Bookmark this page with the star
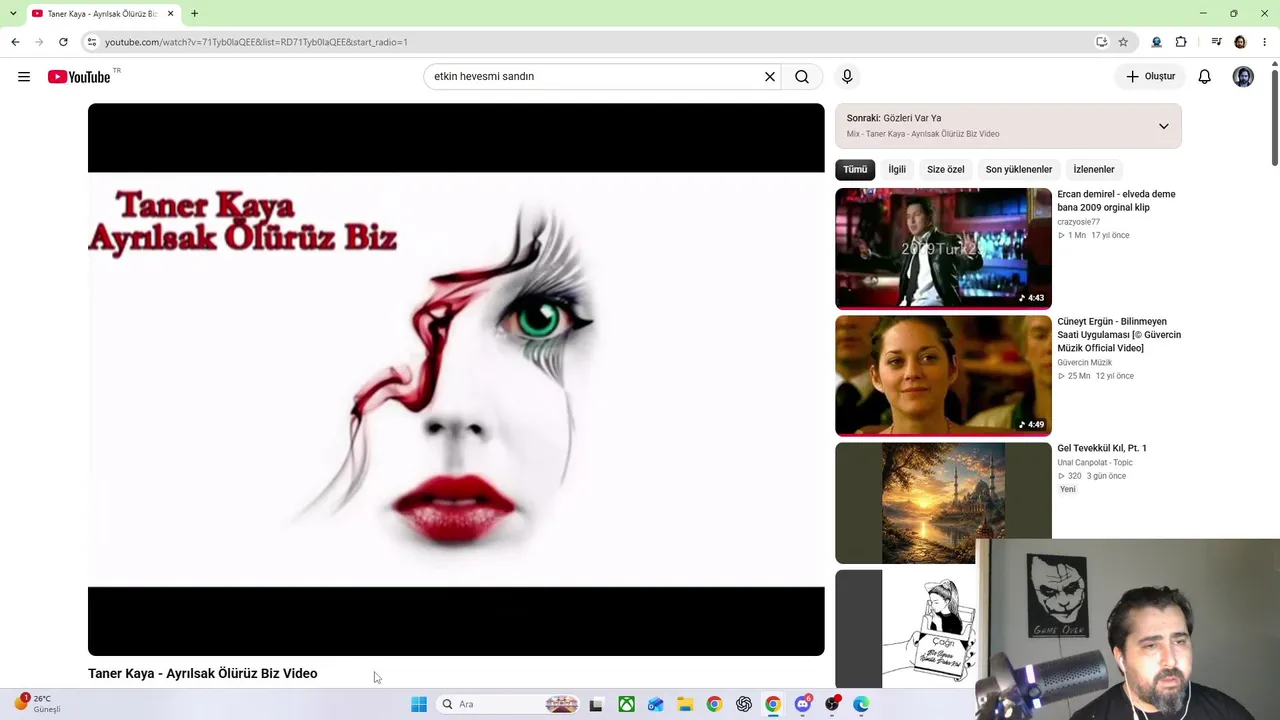This screenshot has width=1280, height=720. [x=1123, y=42]
